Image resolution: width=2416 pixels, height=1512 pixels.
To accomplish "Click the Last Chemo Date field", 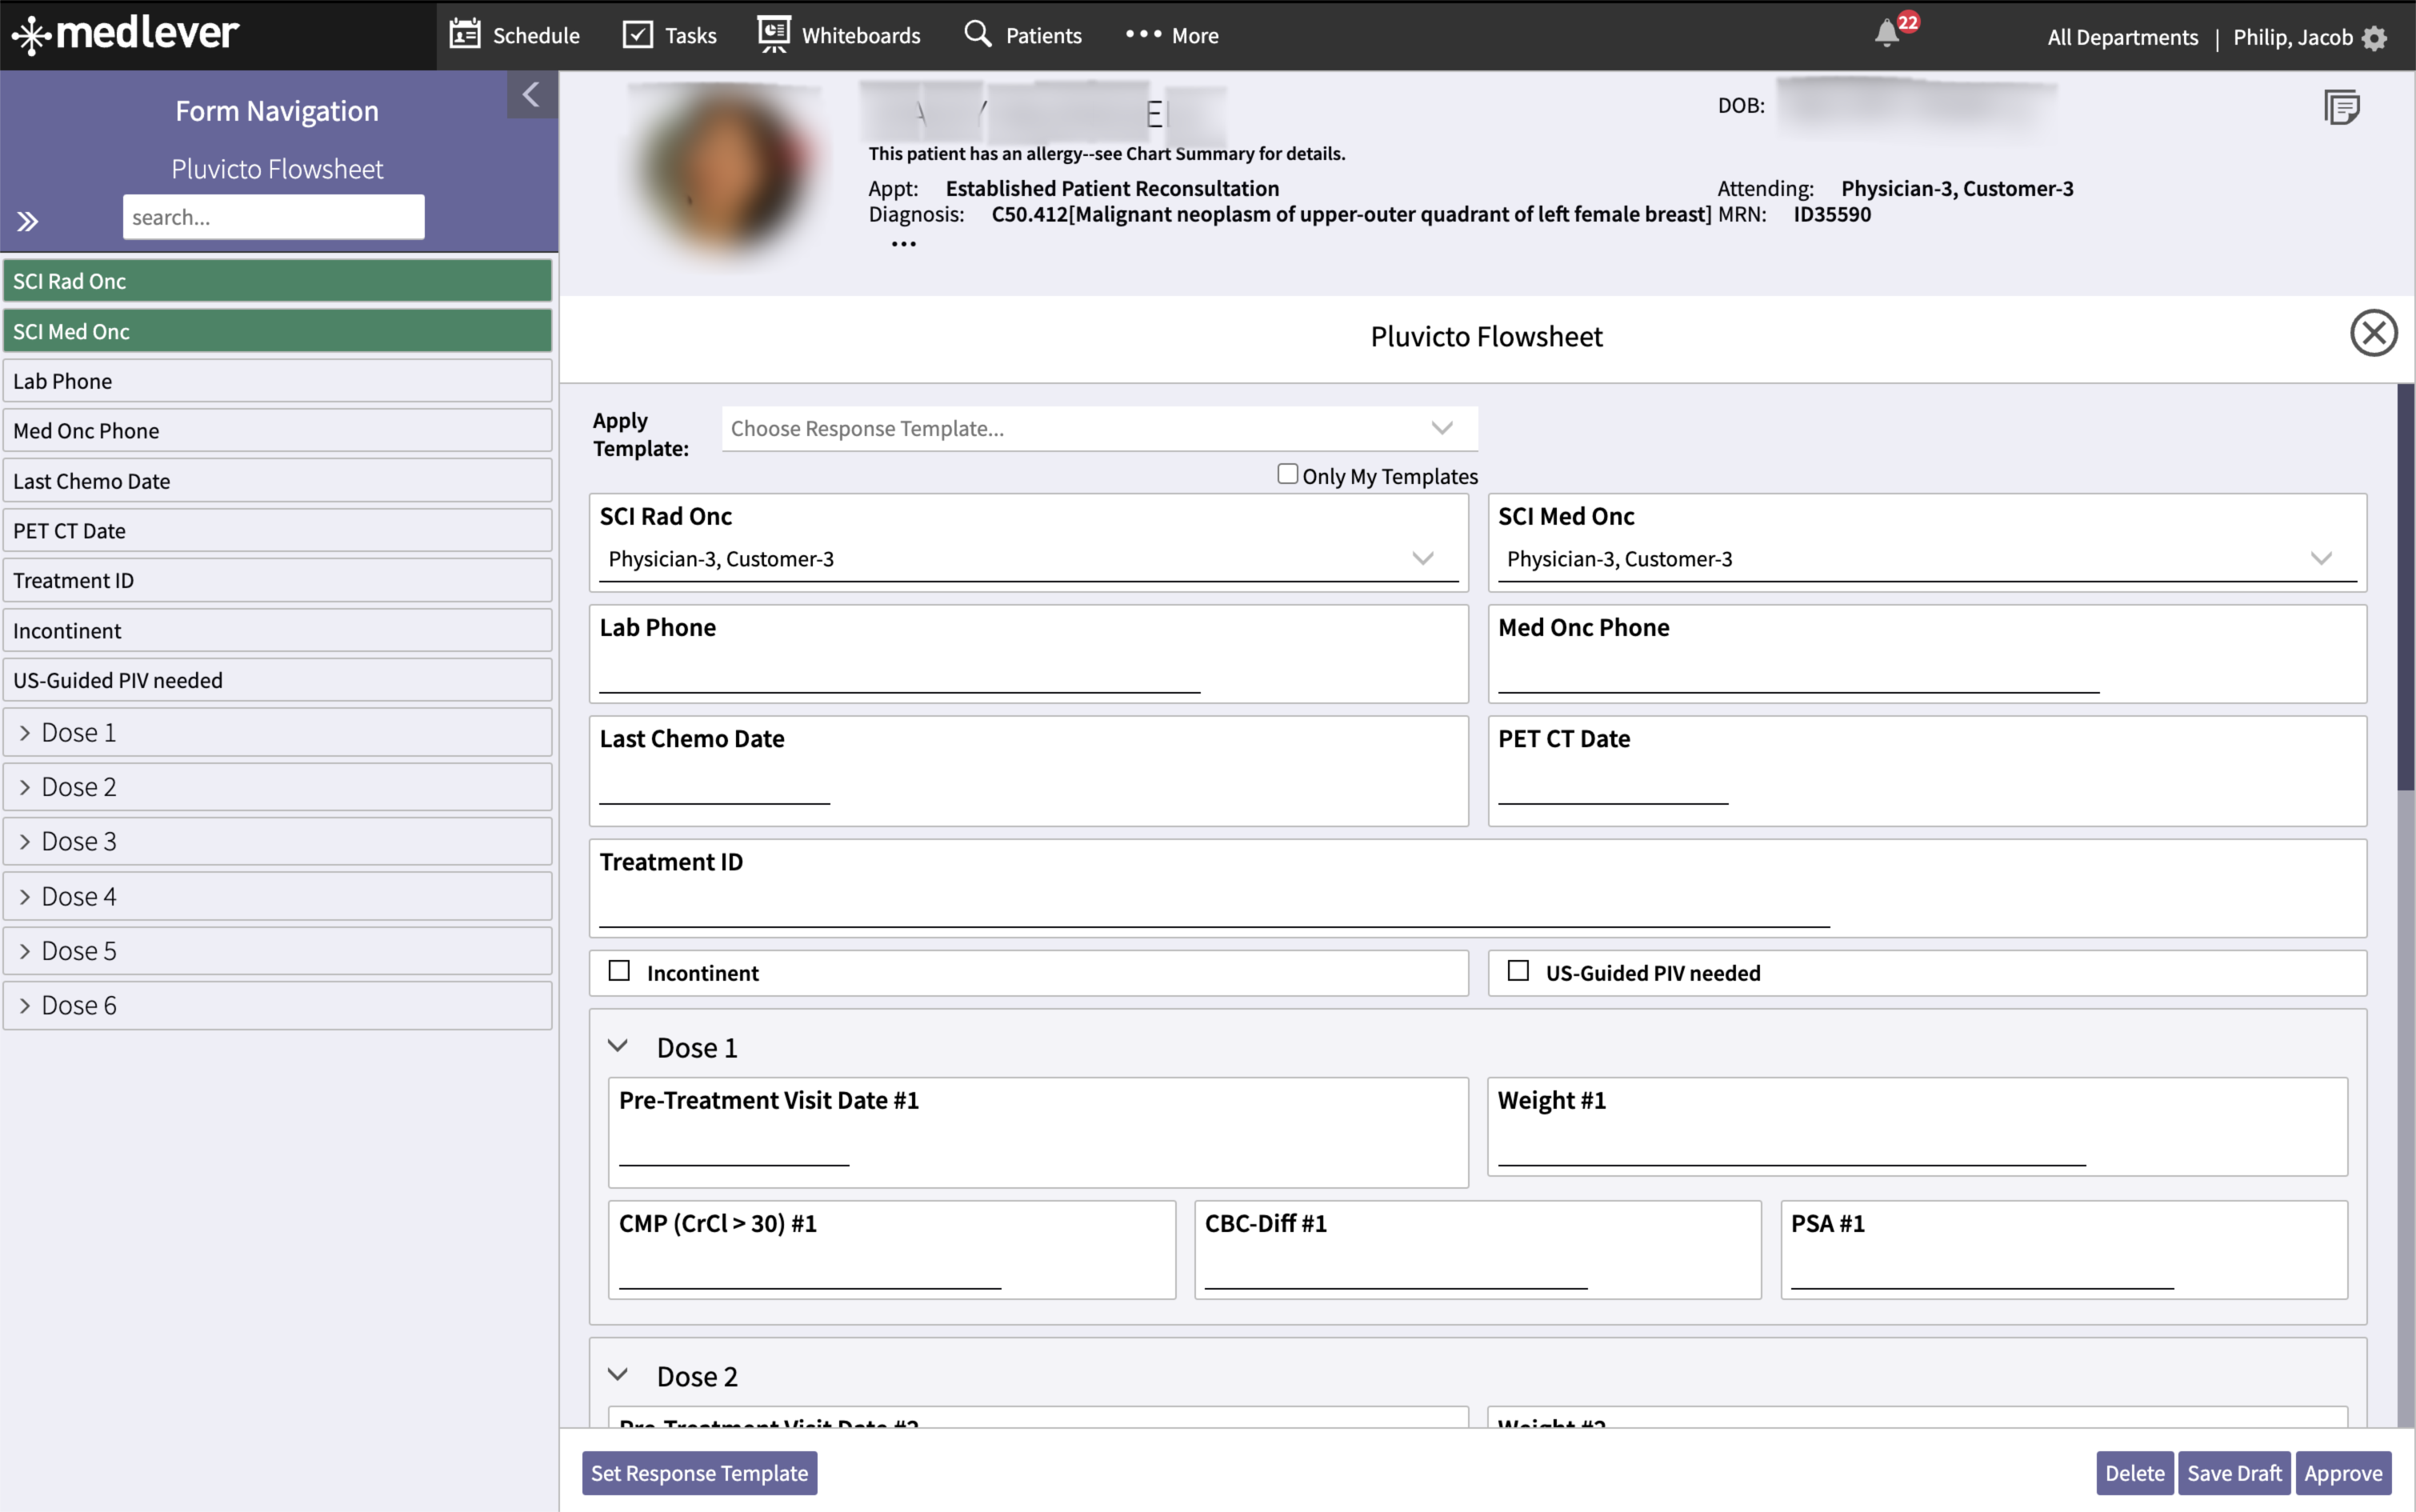I will 714,784.
